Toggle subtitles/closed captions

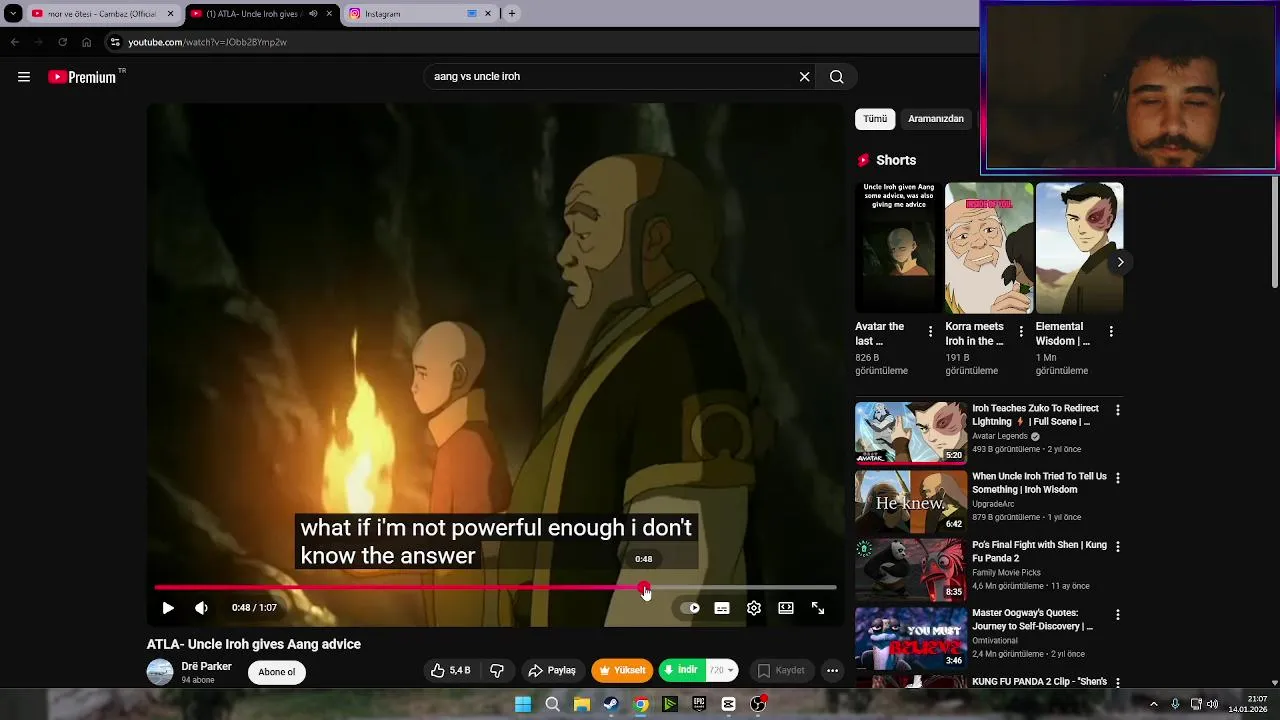[722, 608]
